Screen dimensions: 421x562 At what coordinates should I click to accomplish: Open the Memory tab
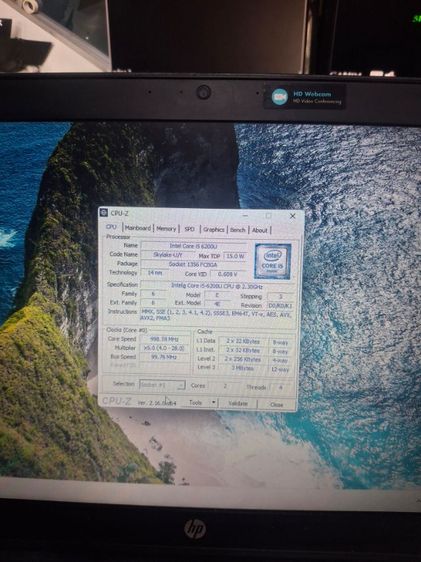pyautogui.click(x=166, y=229)
